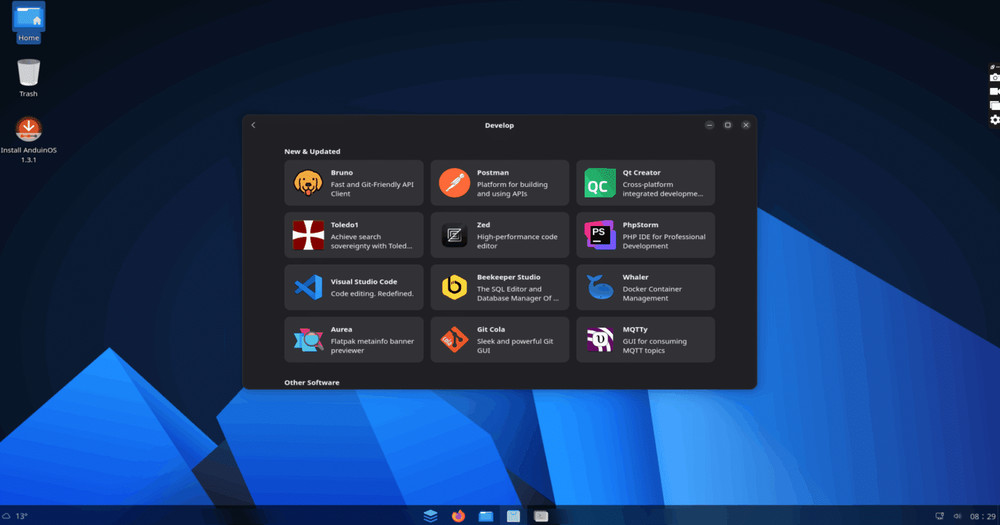Open the Visual Studio Code title

coord(364,282)
